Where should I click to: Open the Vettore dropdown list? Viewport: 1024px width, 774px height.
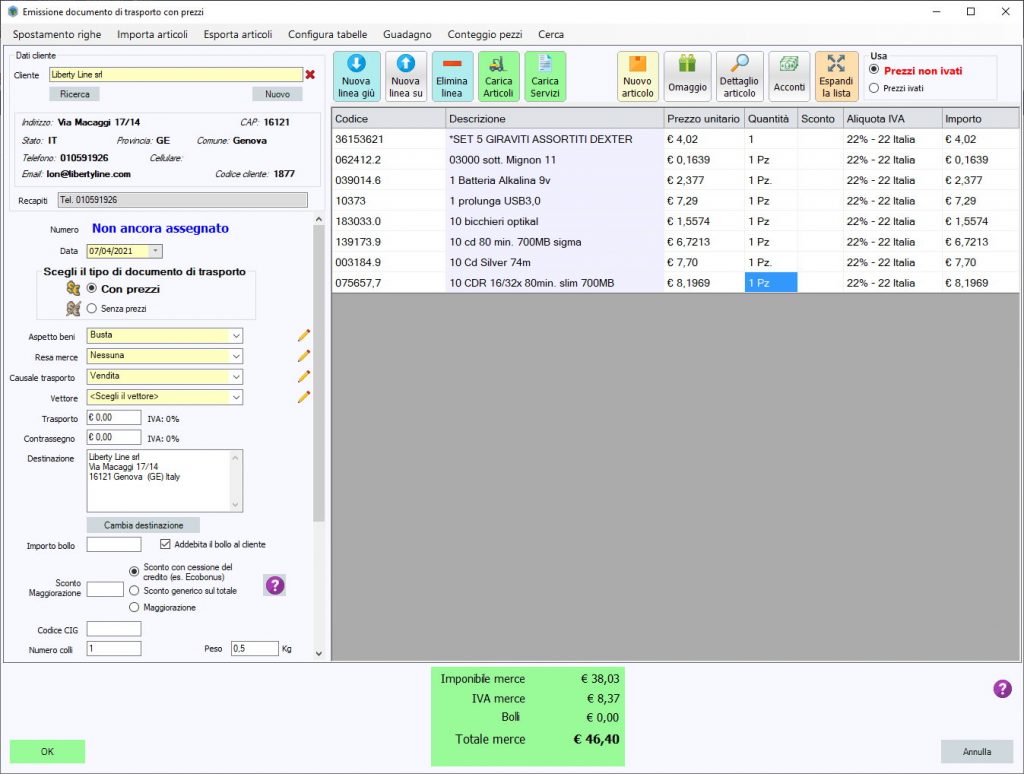tap(235, 397)
